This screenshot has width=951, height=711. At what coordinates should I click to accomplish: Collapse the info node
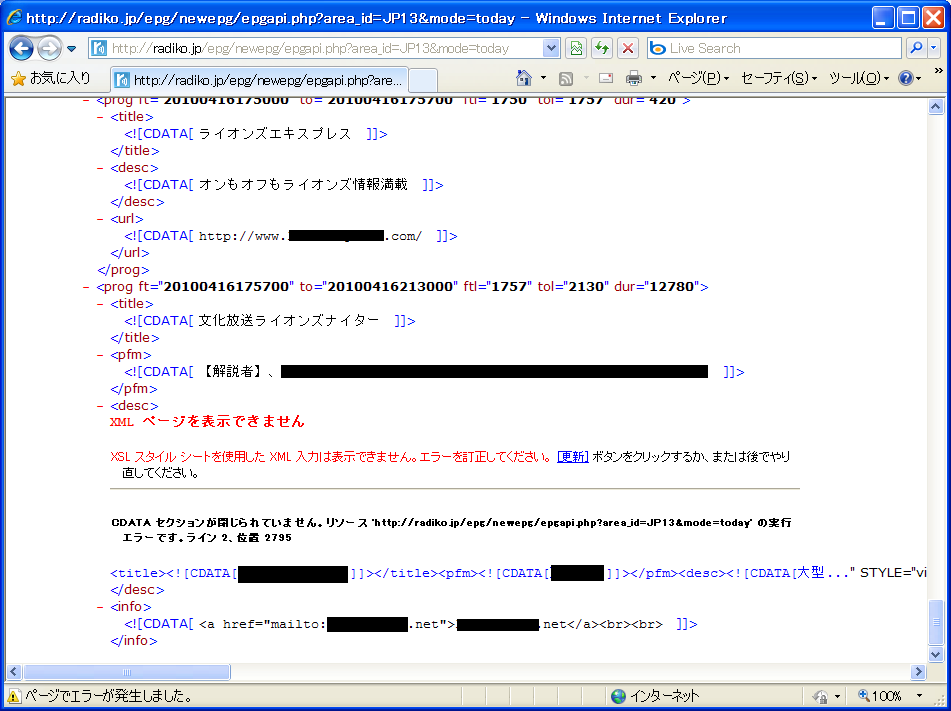click(x=100, y=607)
